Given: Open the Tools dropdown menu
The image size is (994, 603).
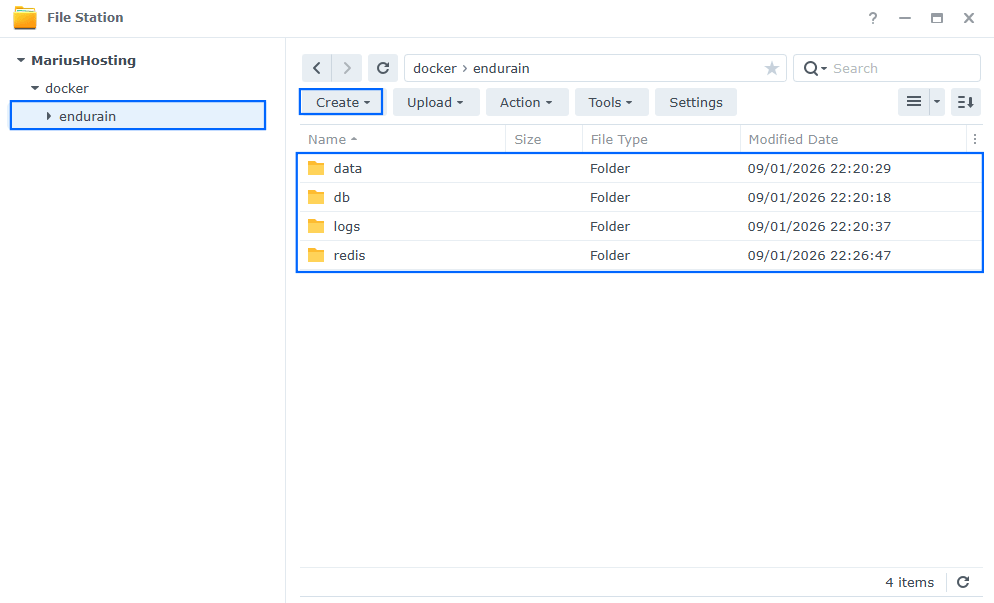Looking at the screenshot, I should [611, 102].
